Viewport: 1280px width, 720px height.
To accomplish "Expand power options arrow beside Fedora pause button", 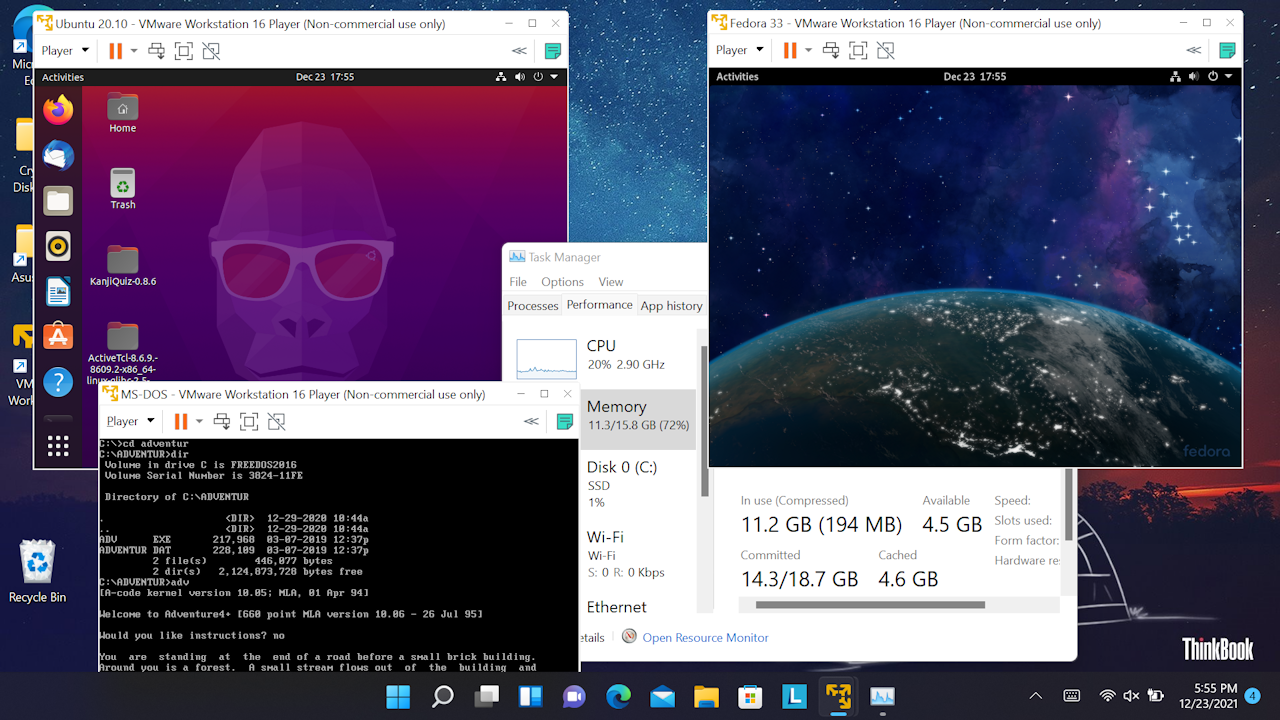I will click(808, 50).
